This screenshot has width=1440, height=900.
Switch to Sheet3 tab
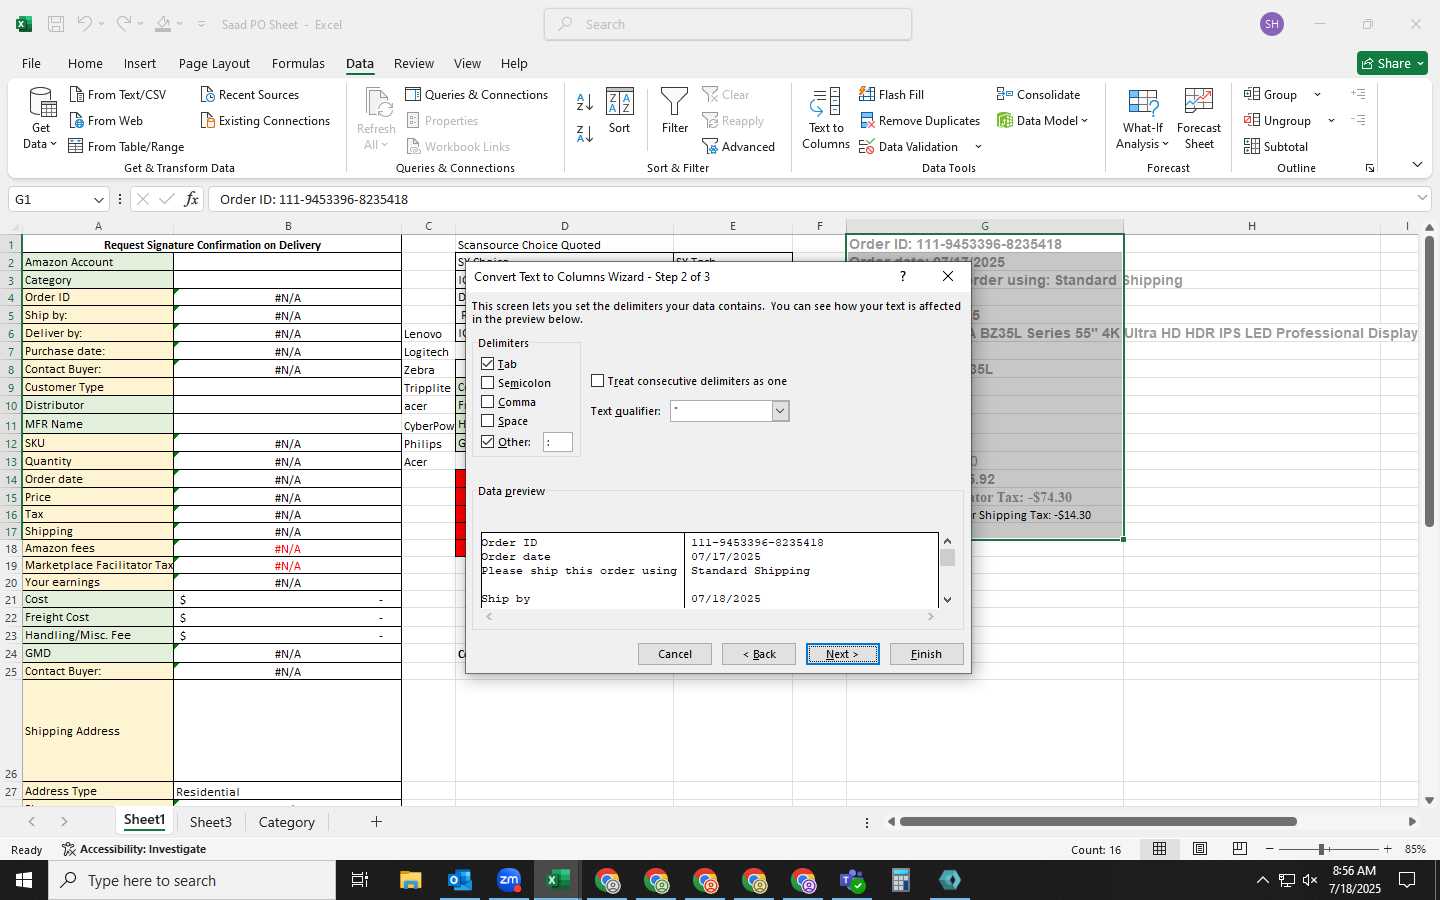tap(211, 822)
